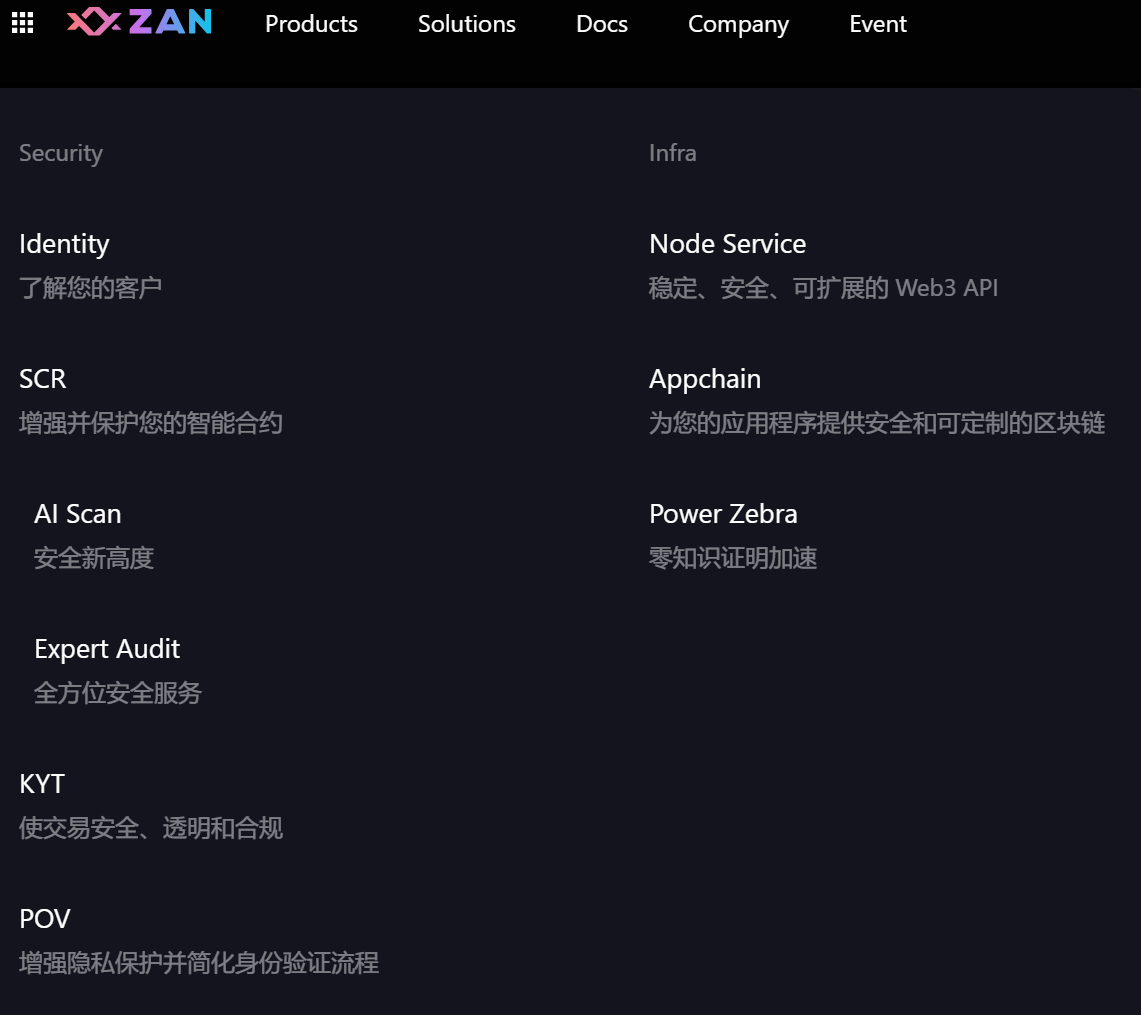Go to the Event page

click(x=878, y=24)
